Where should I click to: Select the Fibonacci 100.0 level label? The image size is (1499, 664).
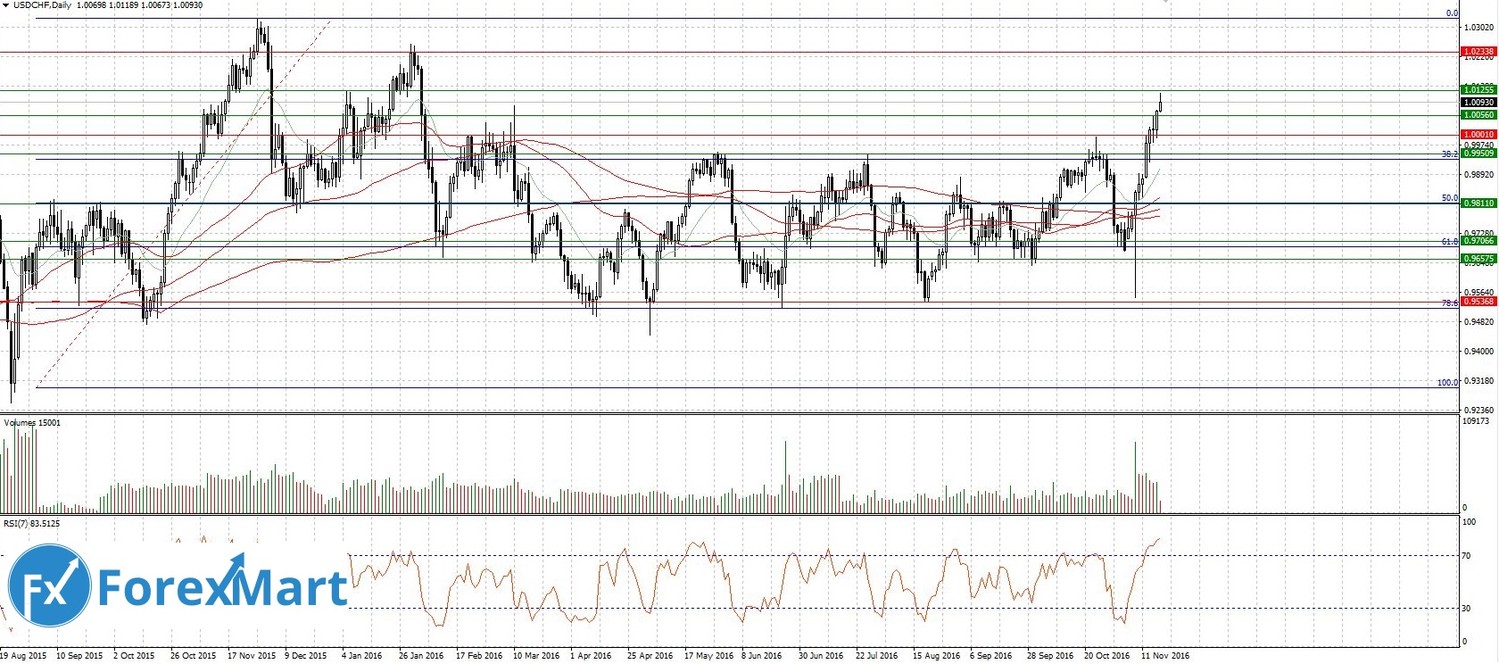click(1446, 382)
